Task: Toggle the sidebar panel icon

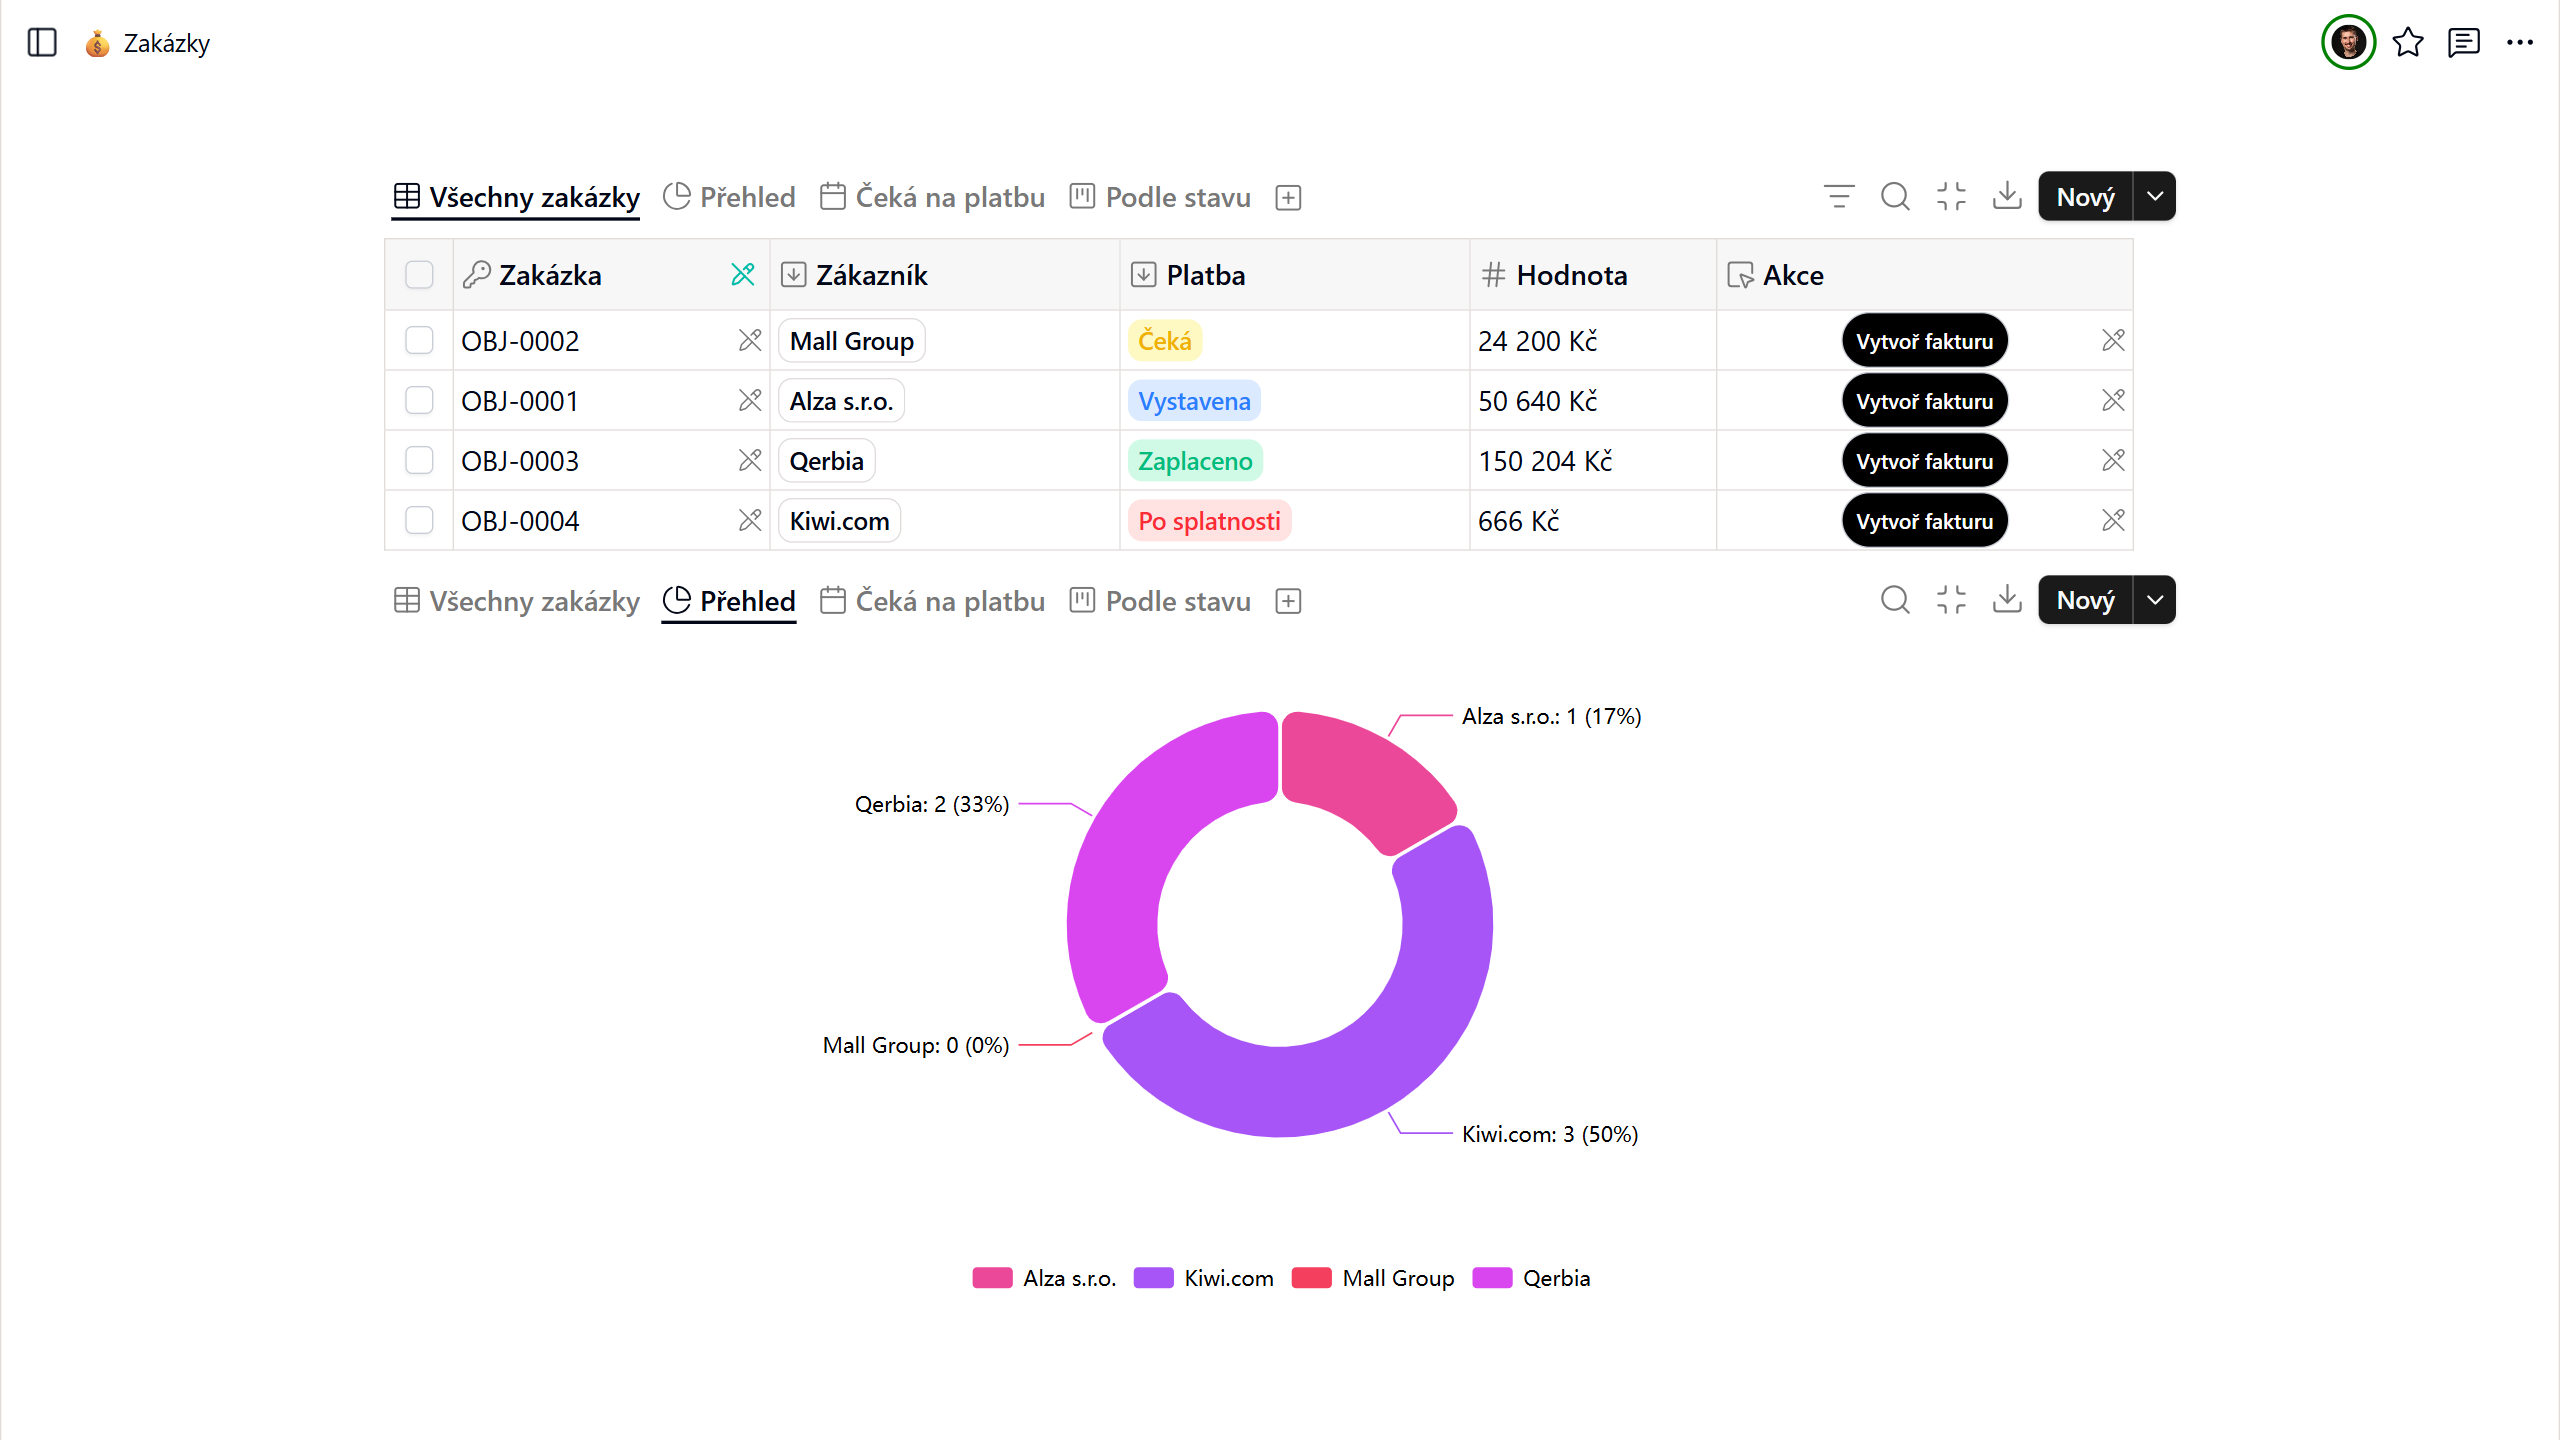Action: [42, 43]
